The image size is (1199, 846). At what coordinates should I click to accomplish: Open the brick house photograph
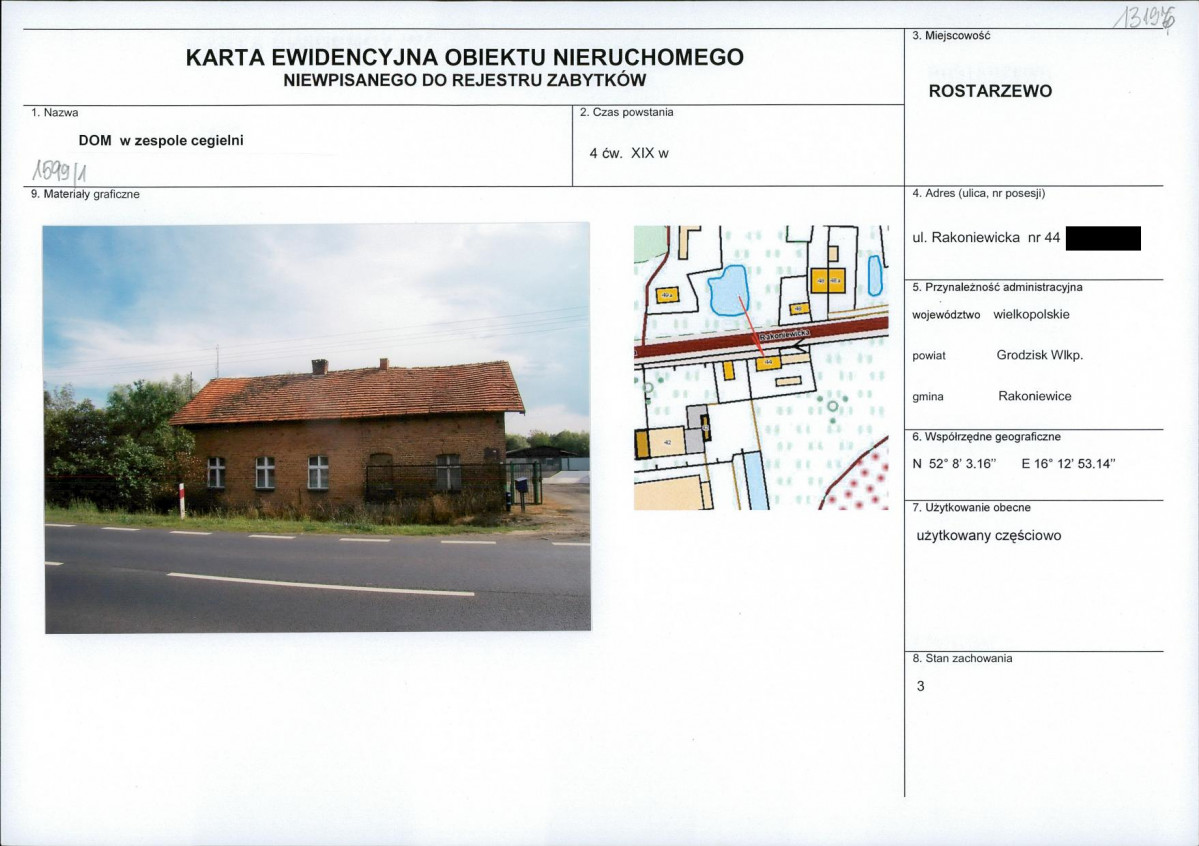pyautogui.click(x=317, y=428)
